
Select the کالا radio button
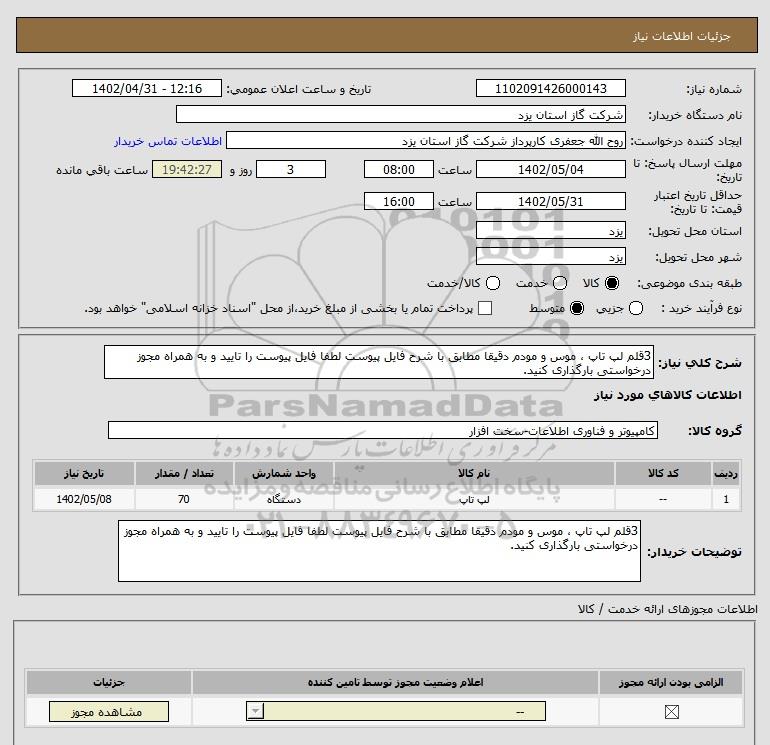612,283
